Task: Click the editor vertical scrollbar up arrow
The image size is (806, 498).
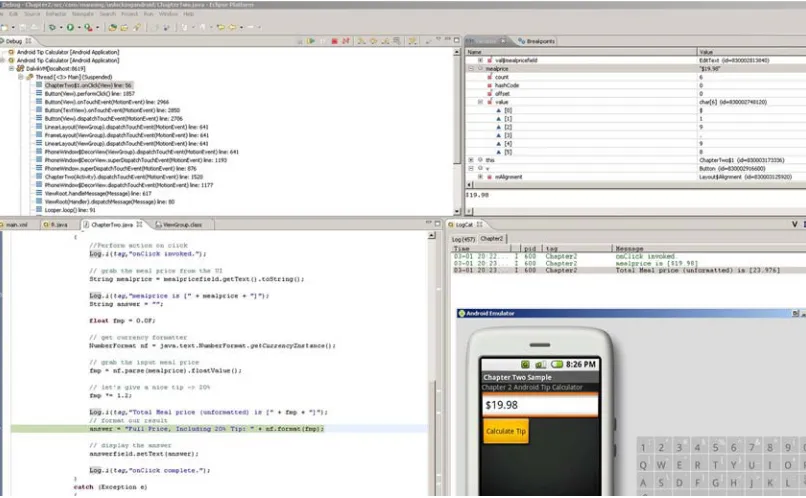Action: pos(432,235)
